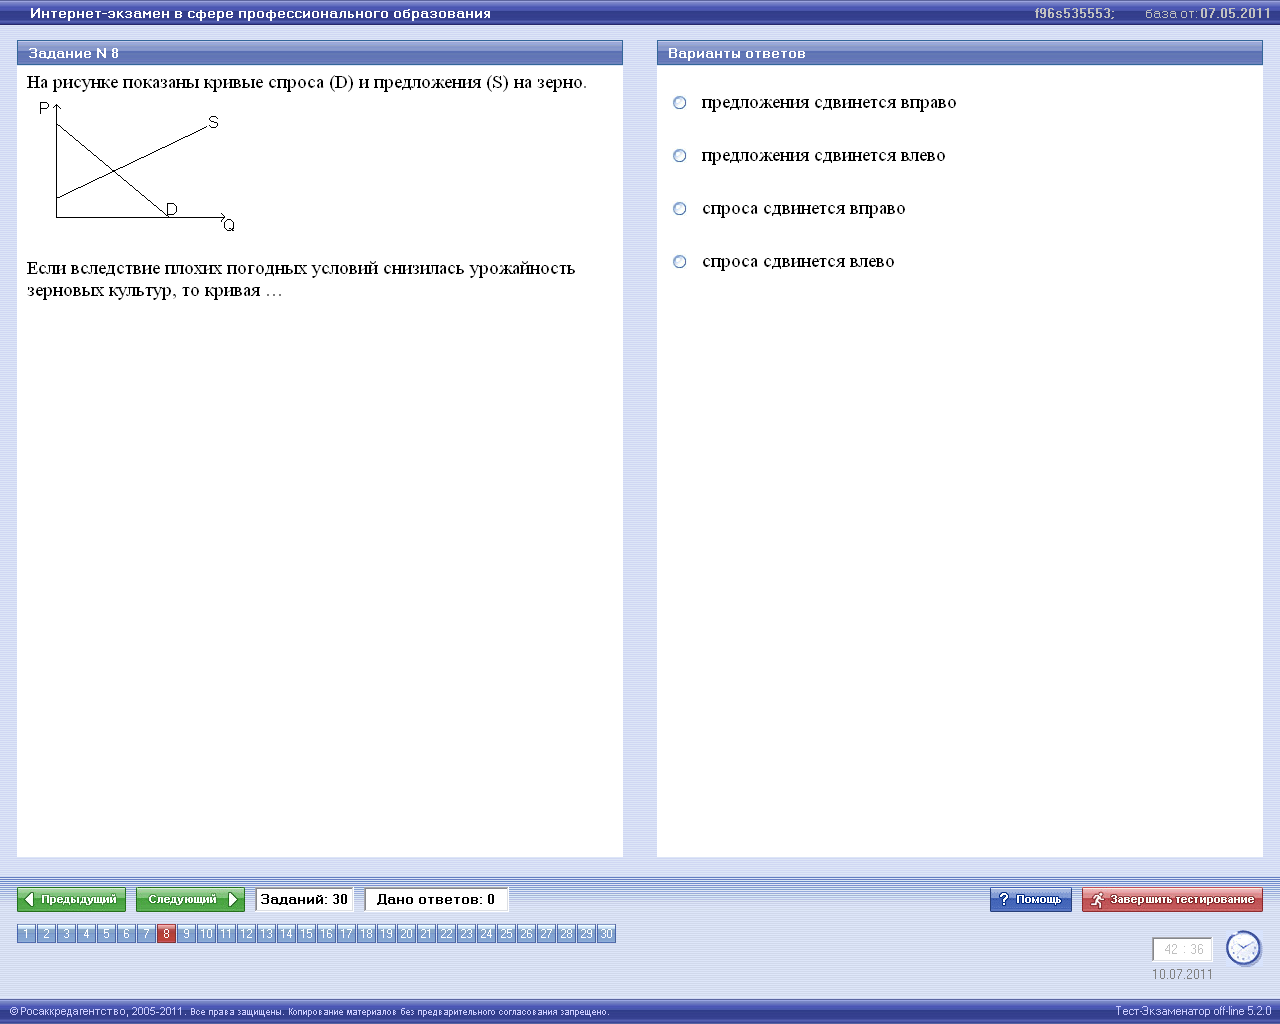Select answer 'предложения сдвинется влево'
The width and height of the screenshot is (1280, 1024).
pos(680,156)
